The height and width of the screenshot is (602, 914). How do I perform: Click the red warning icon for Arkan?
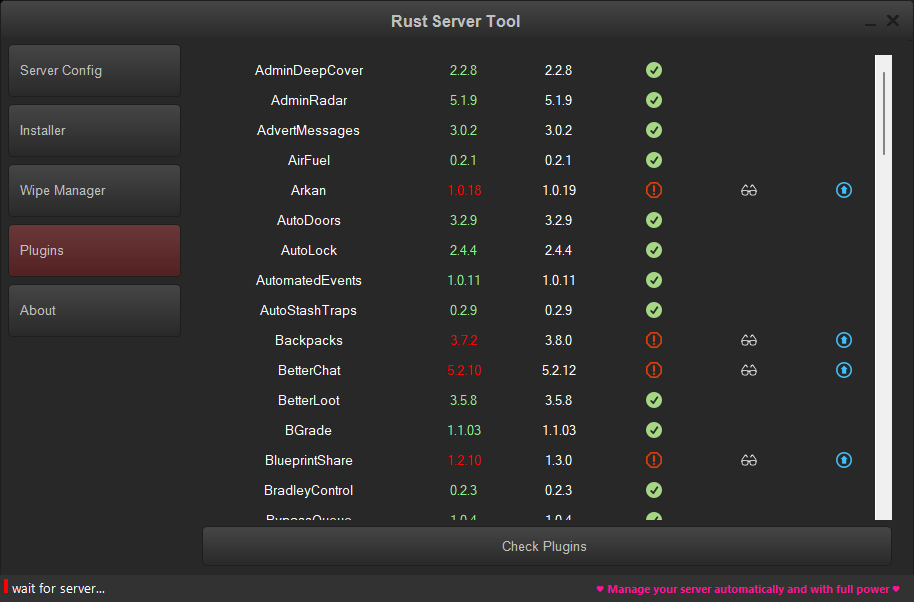654,190
